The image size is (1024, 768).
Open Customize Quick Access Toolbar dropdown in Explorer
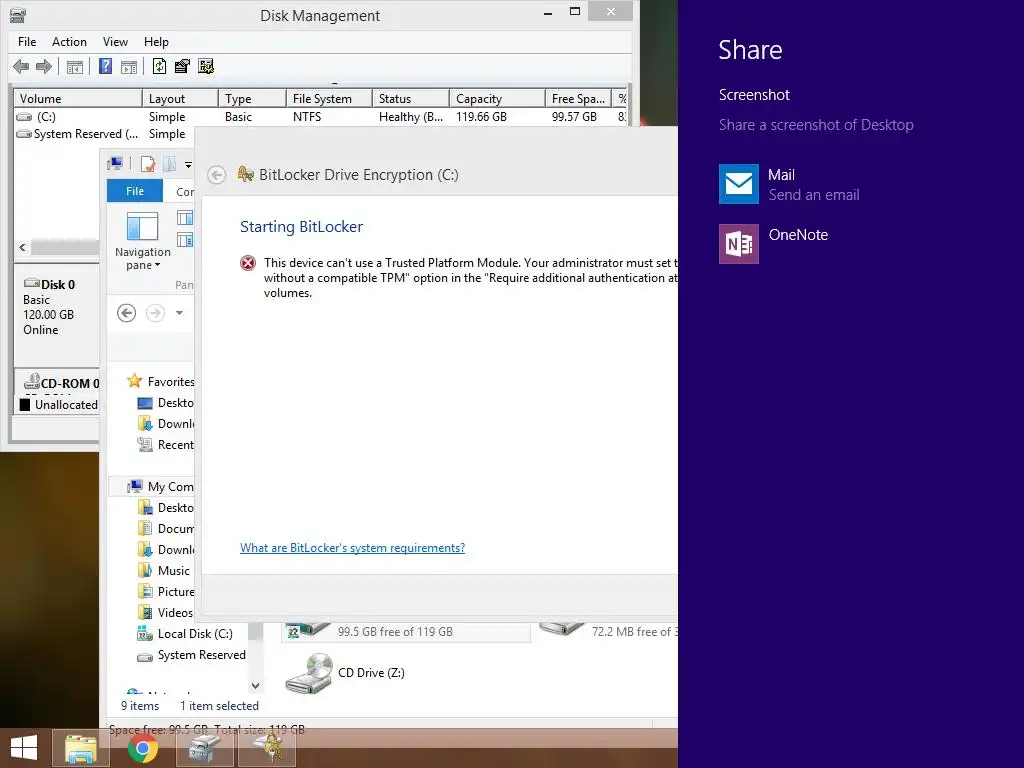pos(188,165)
